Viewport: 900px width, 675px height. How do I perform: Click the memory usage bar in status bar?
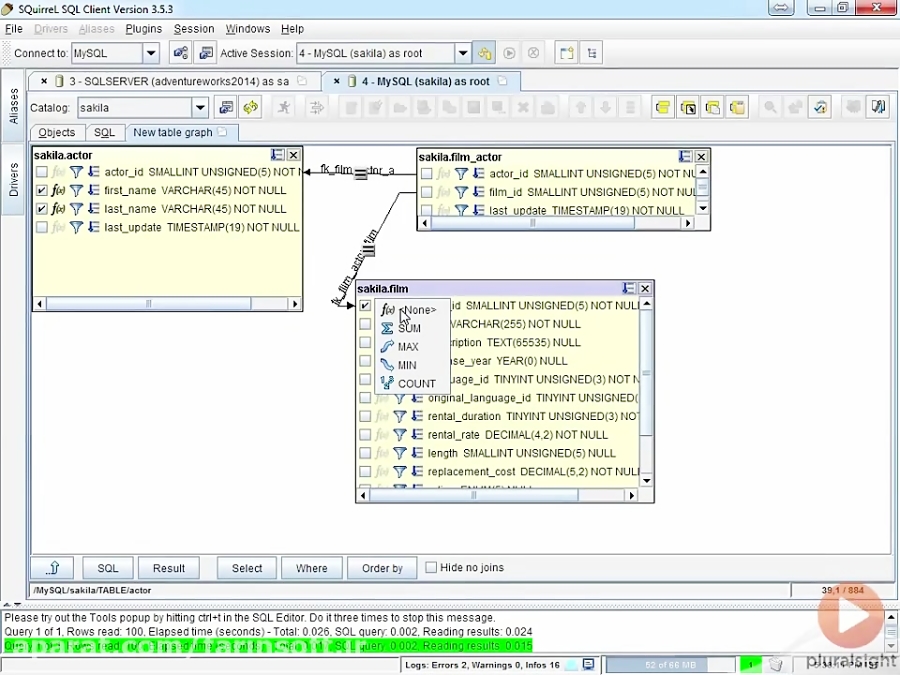coord(670,665)
